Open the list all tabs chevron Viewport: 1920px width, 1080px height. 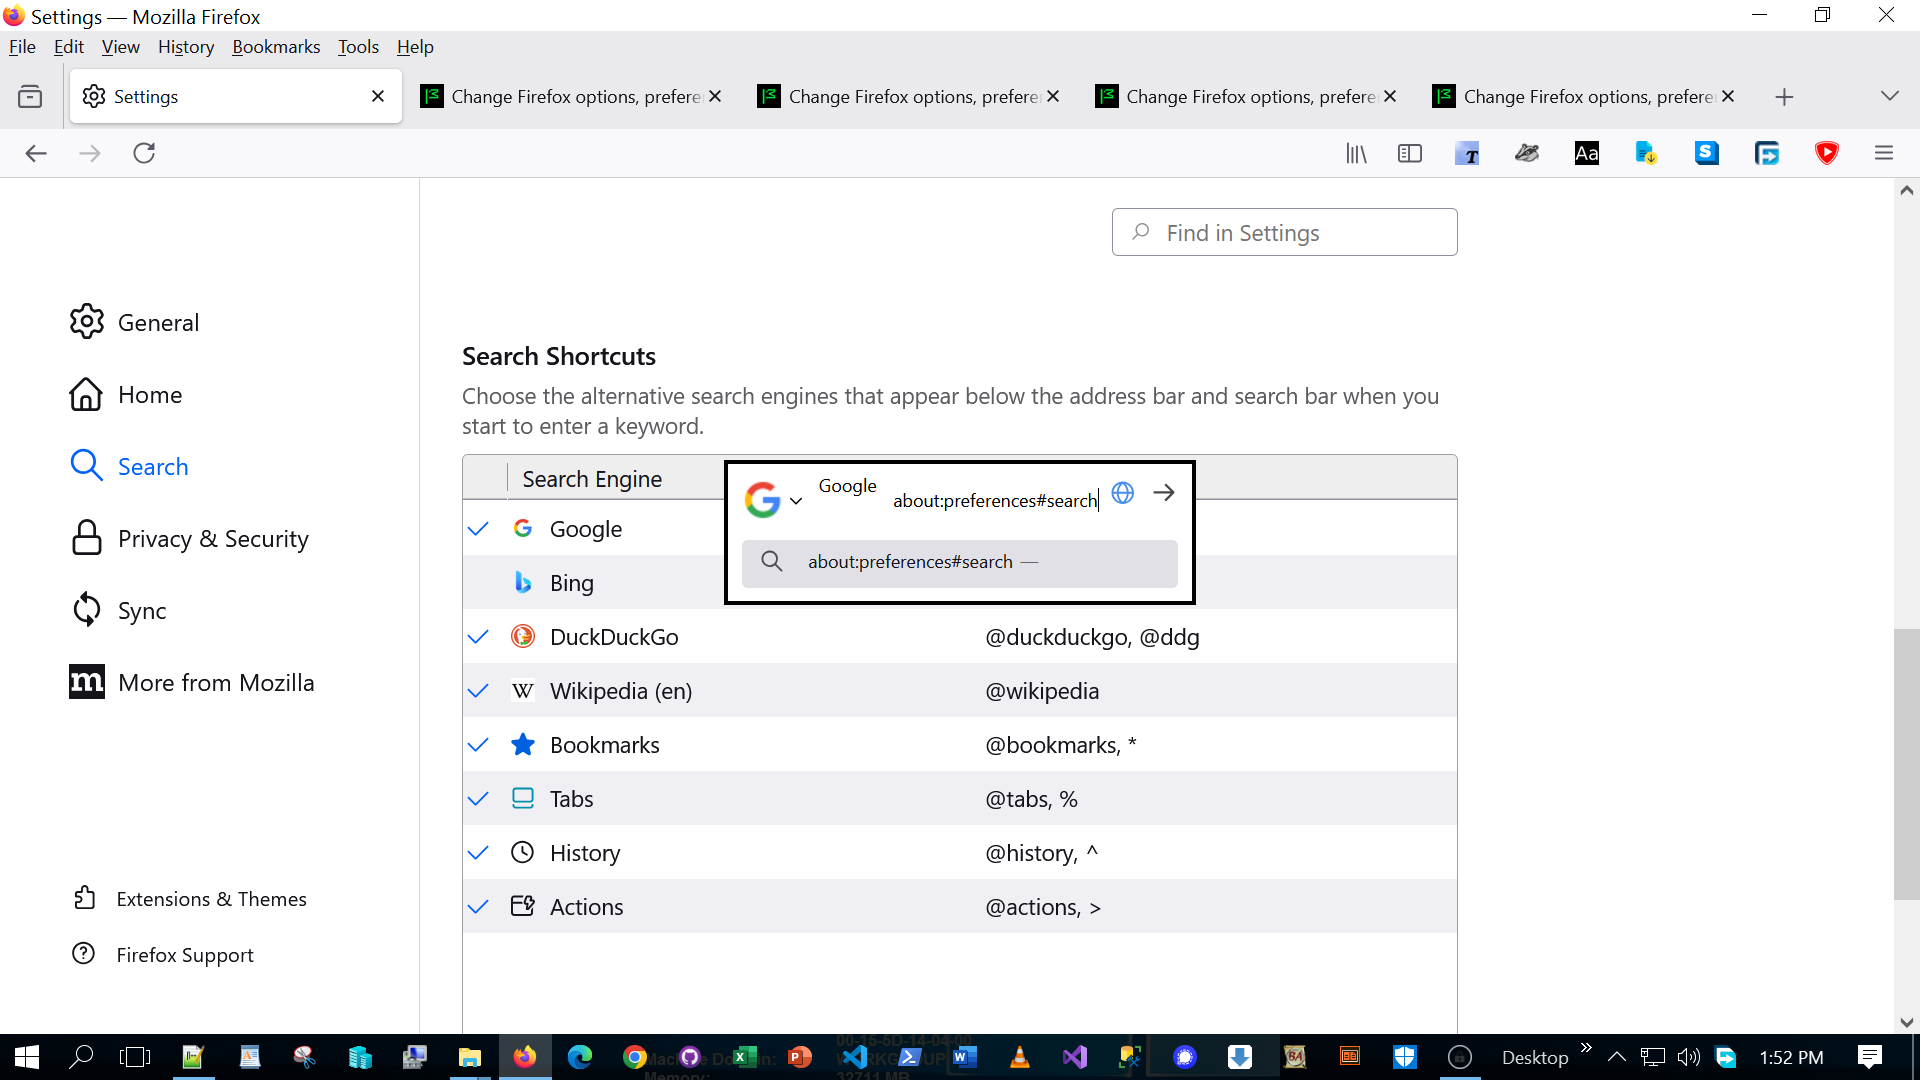[1889, 96]
